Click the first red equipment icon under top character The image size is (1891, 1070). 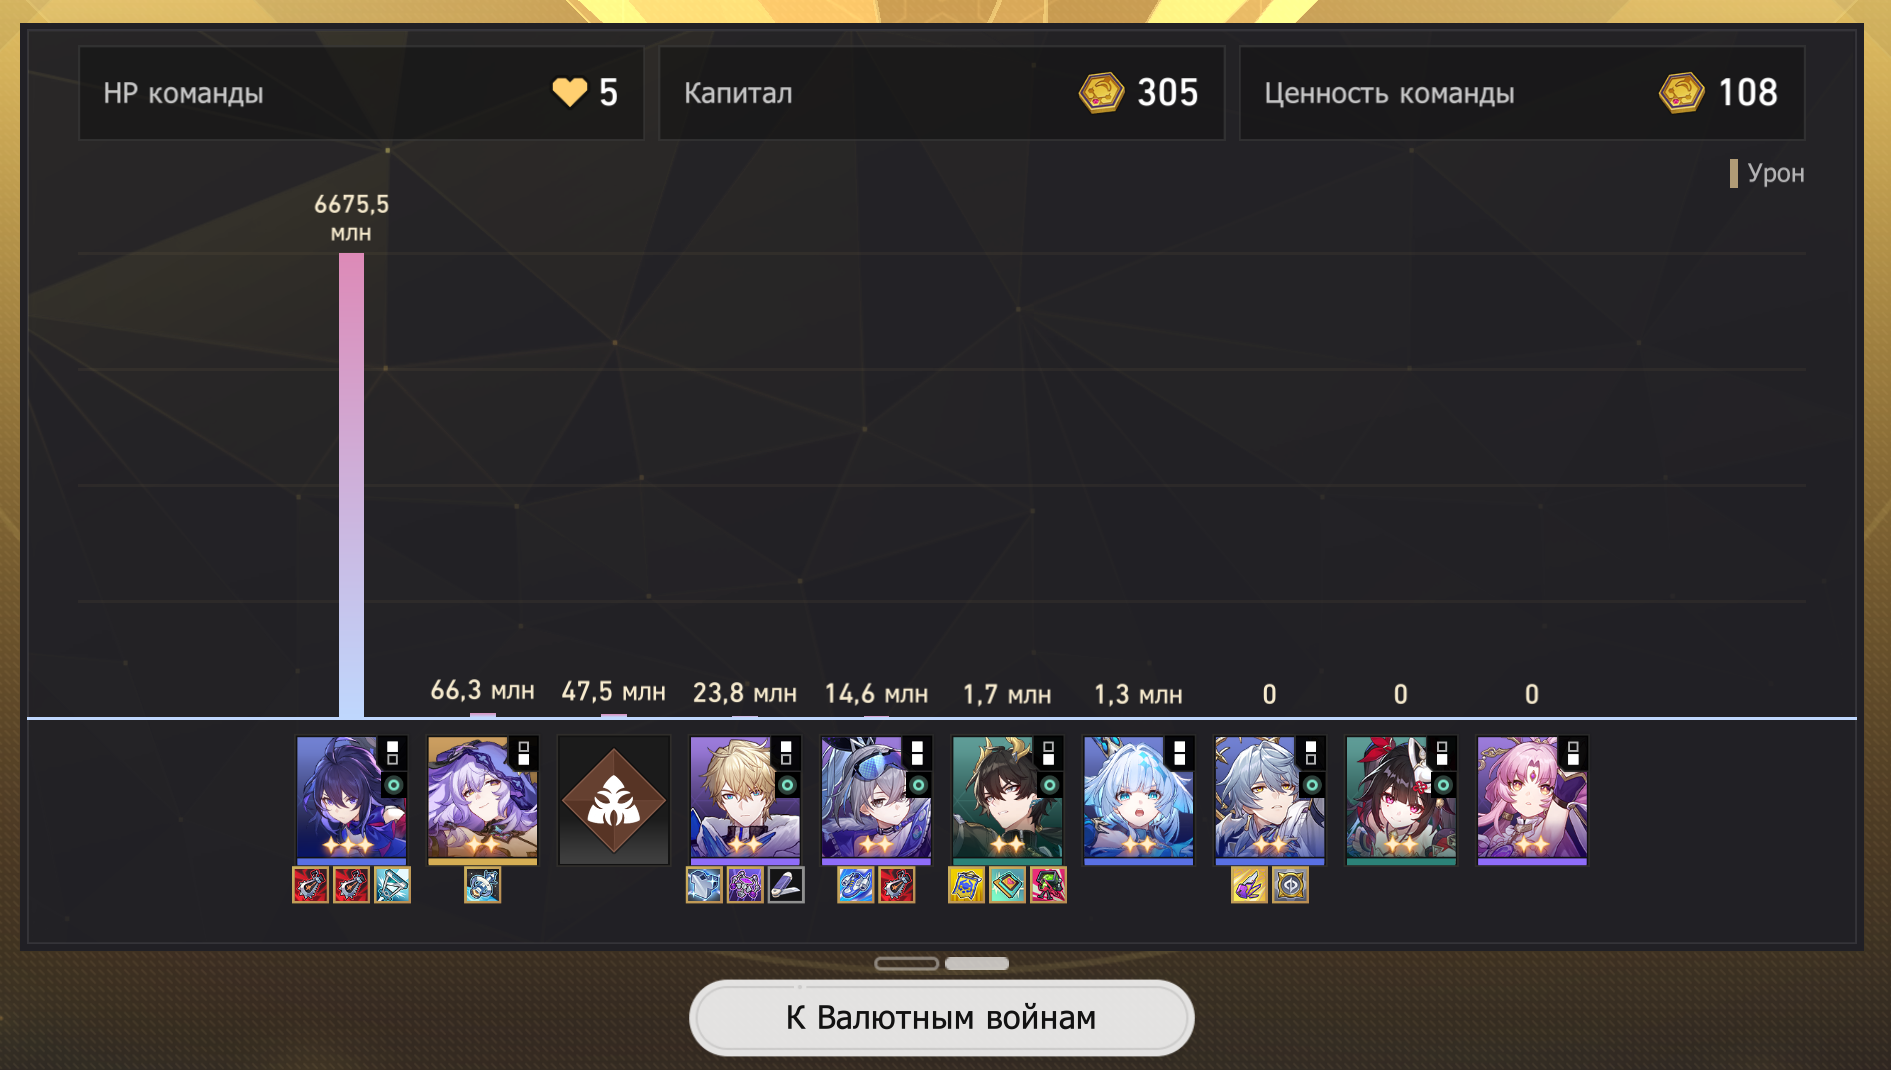pos(310,885)
